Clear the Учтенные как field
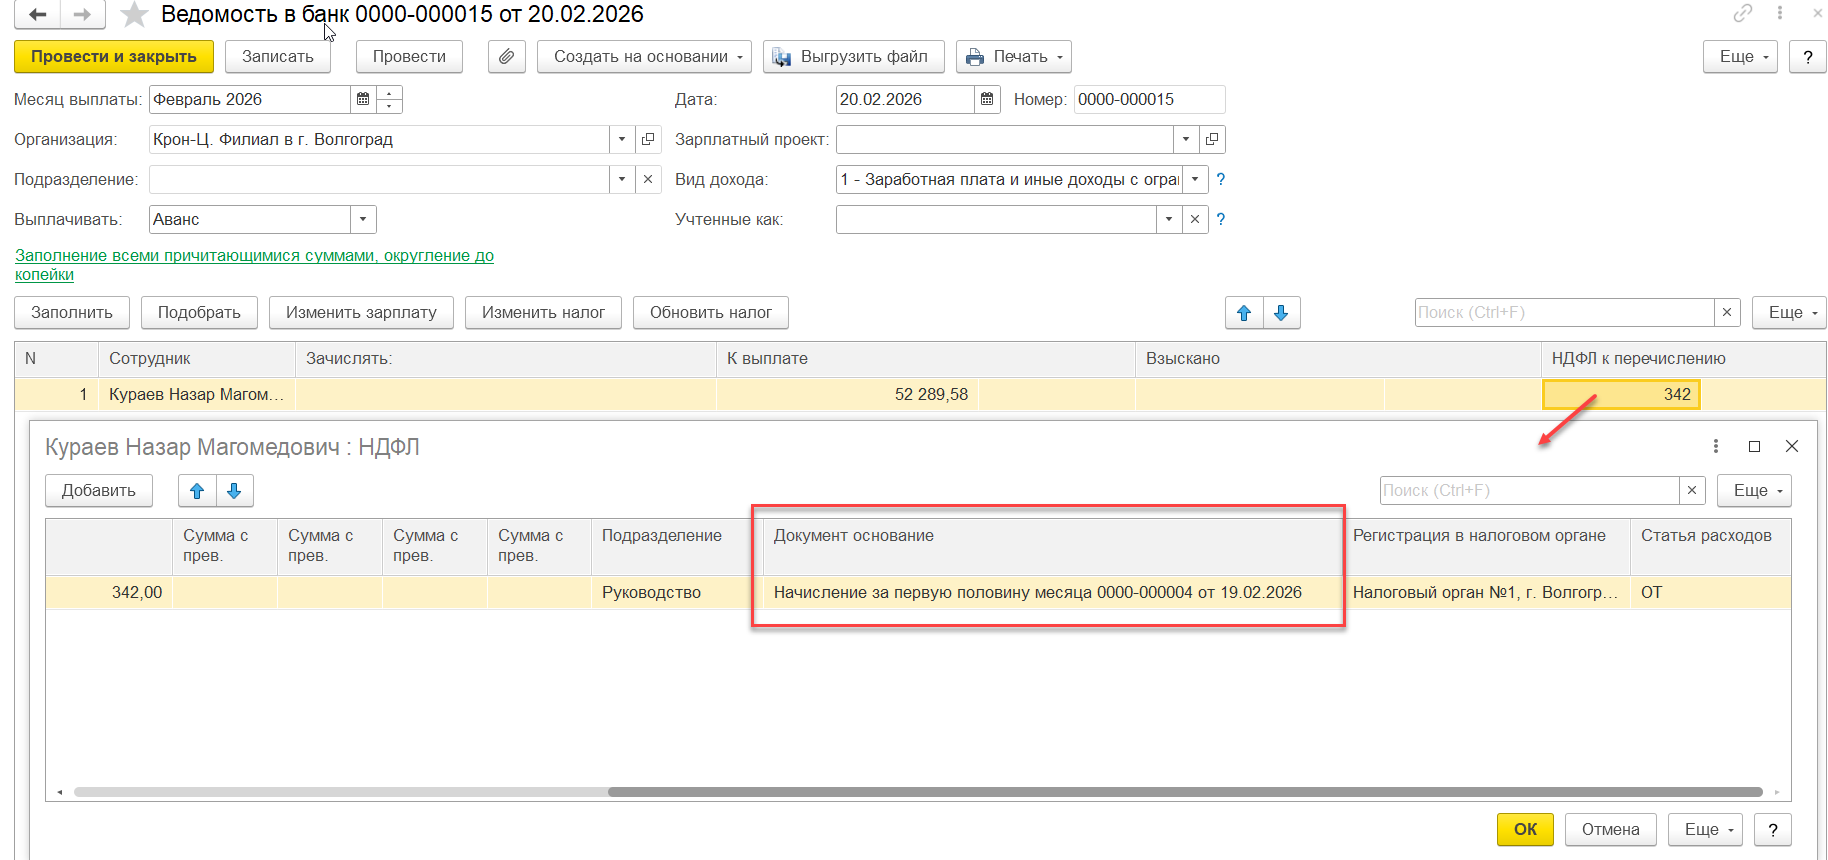Screen dimensions: 1828x860 click(1195, 219)
